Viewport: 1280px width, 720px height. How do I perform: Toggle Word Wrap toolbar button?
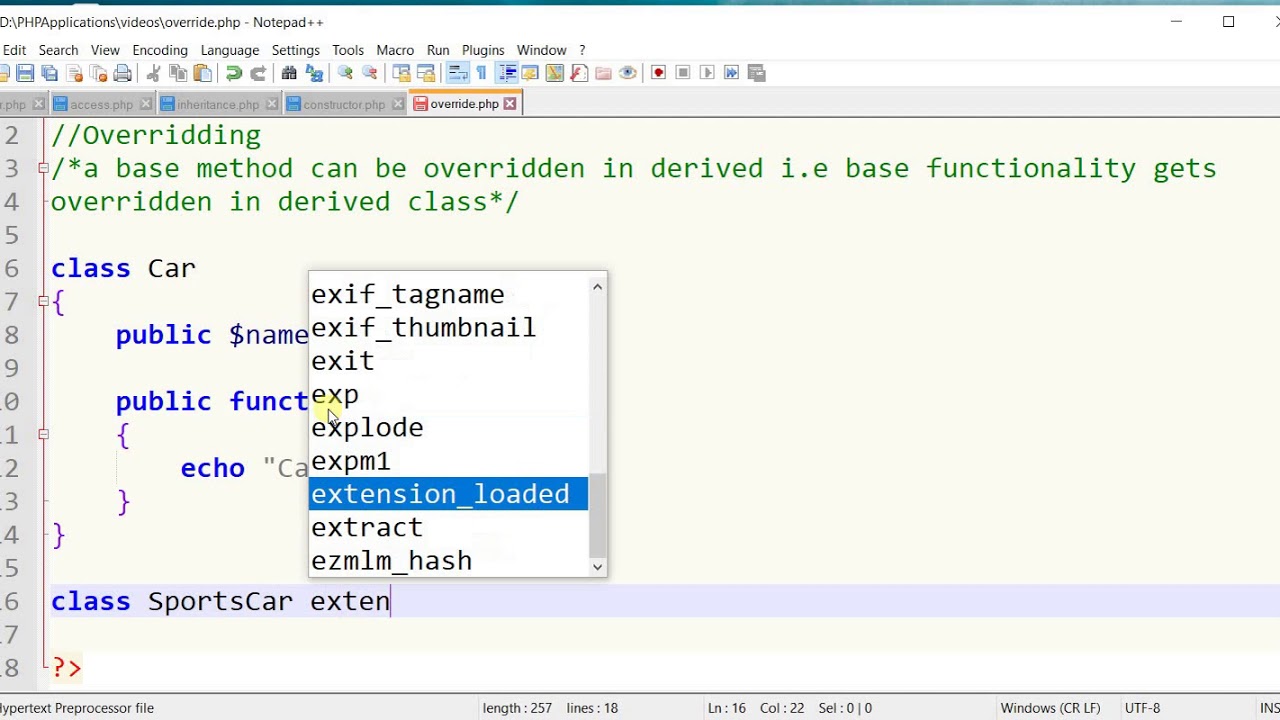pyautogui.click(x=457, y=73)
